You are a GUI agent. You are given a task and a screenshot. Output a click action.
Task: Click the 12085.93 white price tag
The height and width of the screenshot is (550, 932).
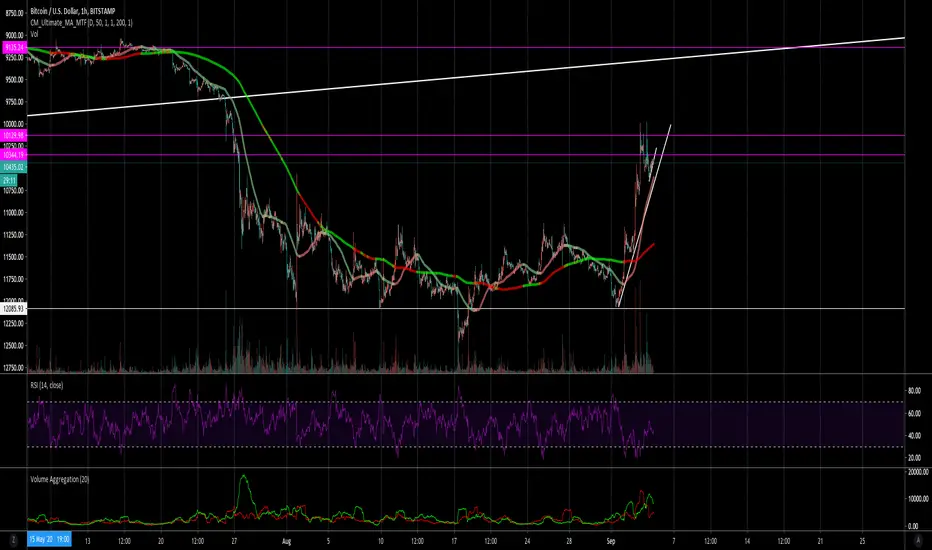pos(14,309)
